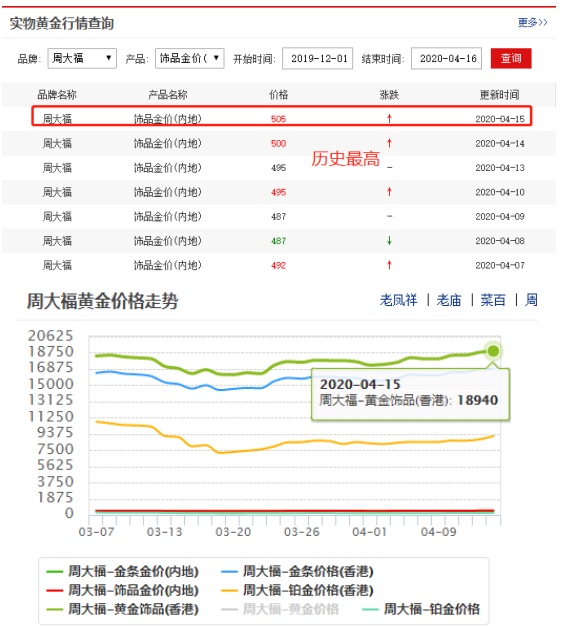Click the 价格 column header

pyautogui.click(x=278, y=95)
